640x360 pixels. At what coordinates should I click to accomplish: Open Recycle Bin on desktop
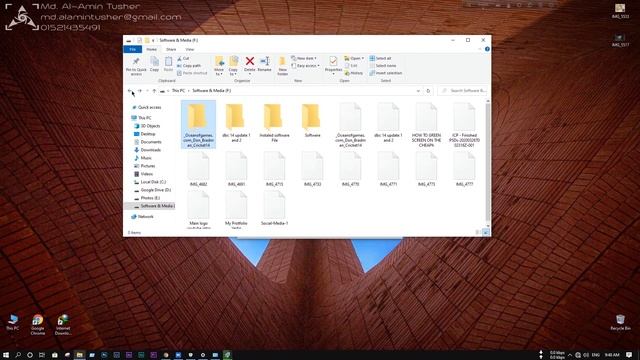620,322
